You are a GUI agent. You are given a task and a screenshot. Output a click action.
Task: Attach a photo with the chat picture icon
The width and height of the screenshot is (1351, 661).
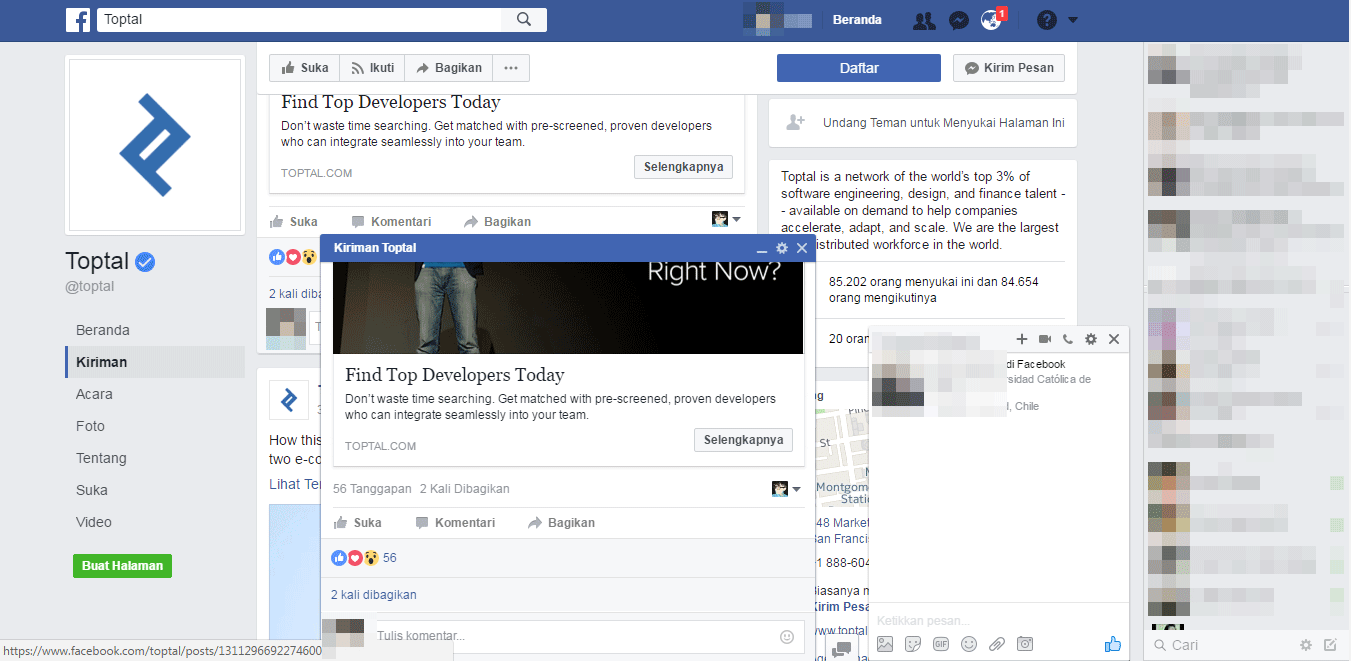(x=885, y=645)
